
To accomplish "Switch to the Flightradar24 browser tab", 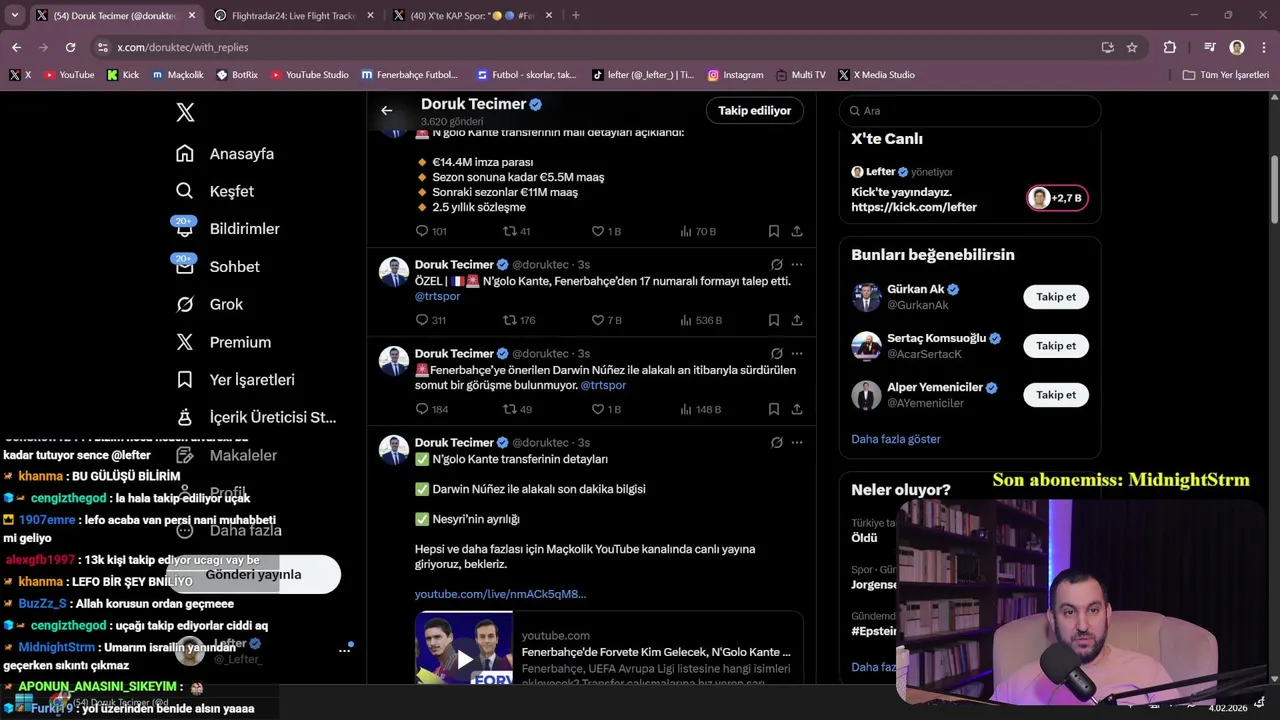I will (x=291, y=15).
